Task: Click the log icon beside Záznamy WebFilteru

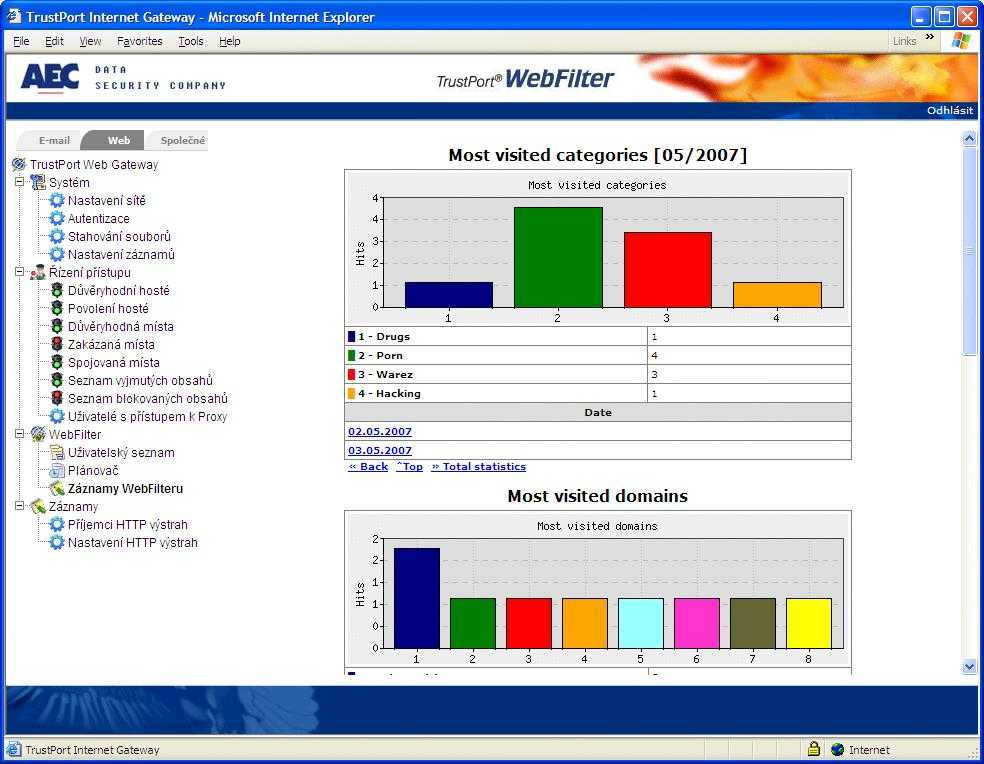Action: tap(56, 488)
